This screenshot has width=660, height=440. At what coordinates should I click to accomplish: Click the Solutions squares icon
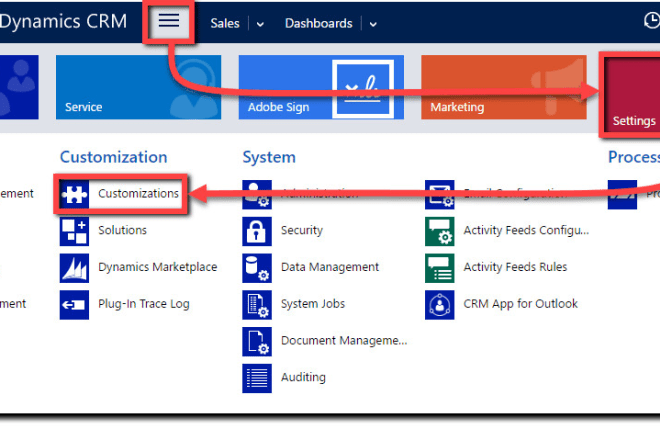click(x=75, y=231)
